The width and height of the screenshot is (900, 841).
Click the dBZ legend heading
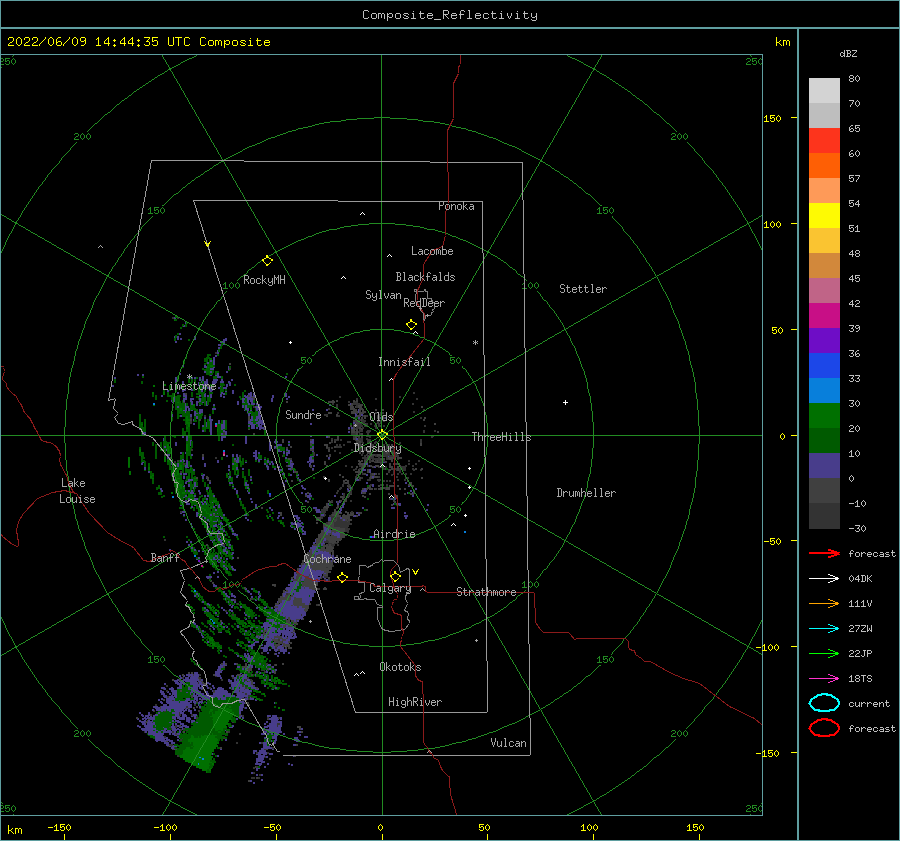pyautogui.click(x=848, y=53)
